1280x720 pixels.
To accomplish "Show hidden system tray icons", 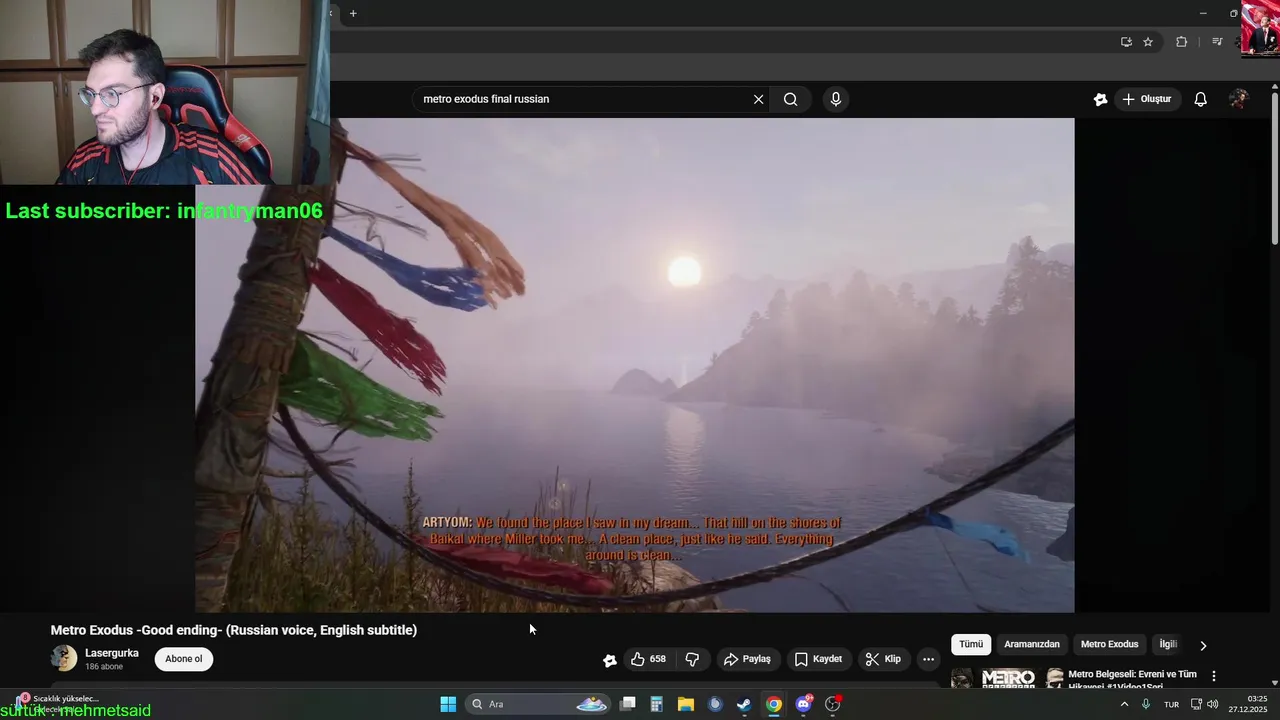I will (1124, 704).
